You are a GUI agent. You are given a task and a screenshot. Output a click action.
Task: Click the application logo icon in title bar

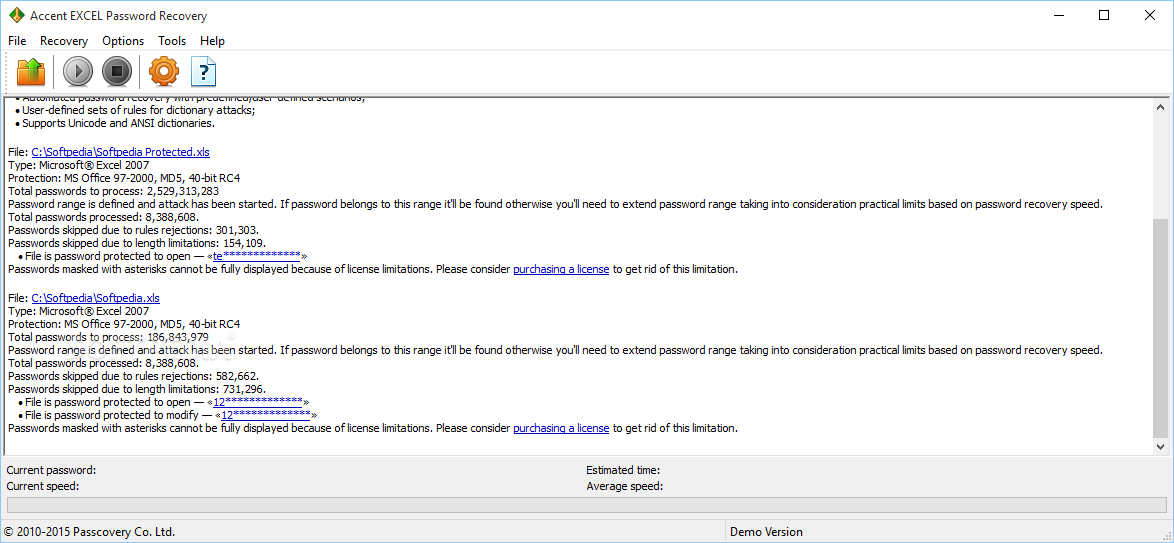[16, 16]
